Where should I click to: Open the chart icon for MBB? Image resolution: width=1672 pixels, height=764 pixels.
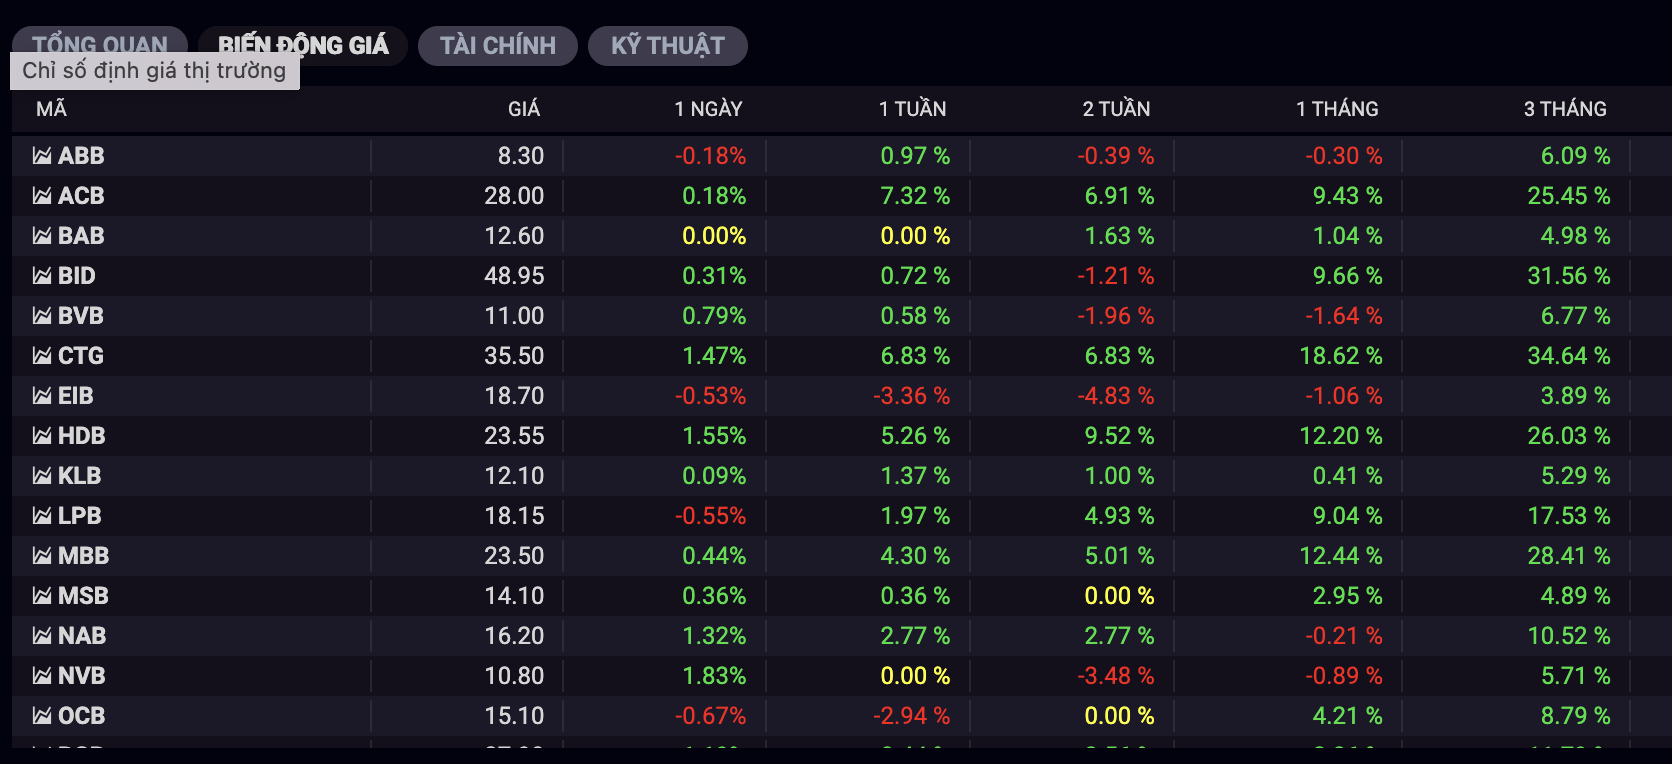42,556
